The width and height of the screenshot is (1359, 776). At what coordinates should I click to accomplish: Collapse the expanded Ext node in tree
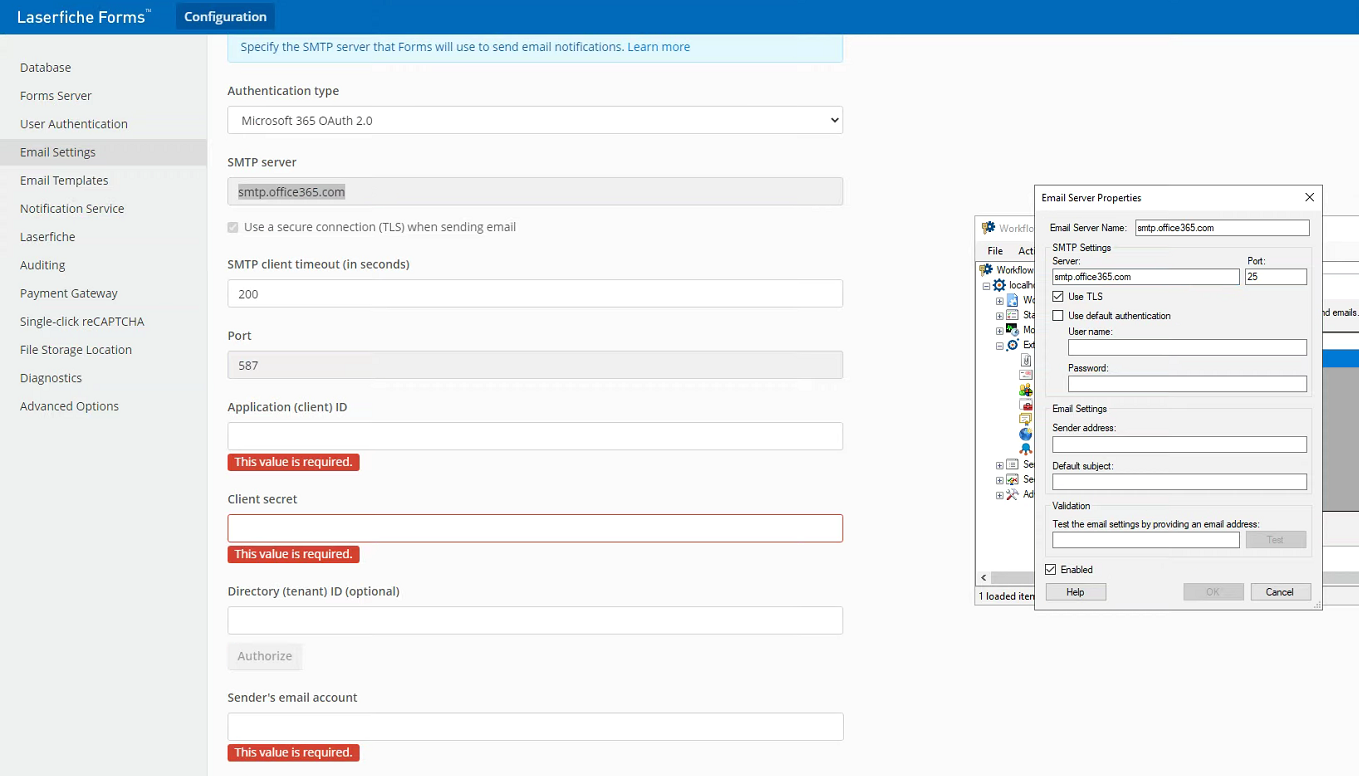point(999,346)
